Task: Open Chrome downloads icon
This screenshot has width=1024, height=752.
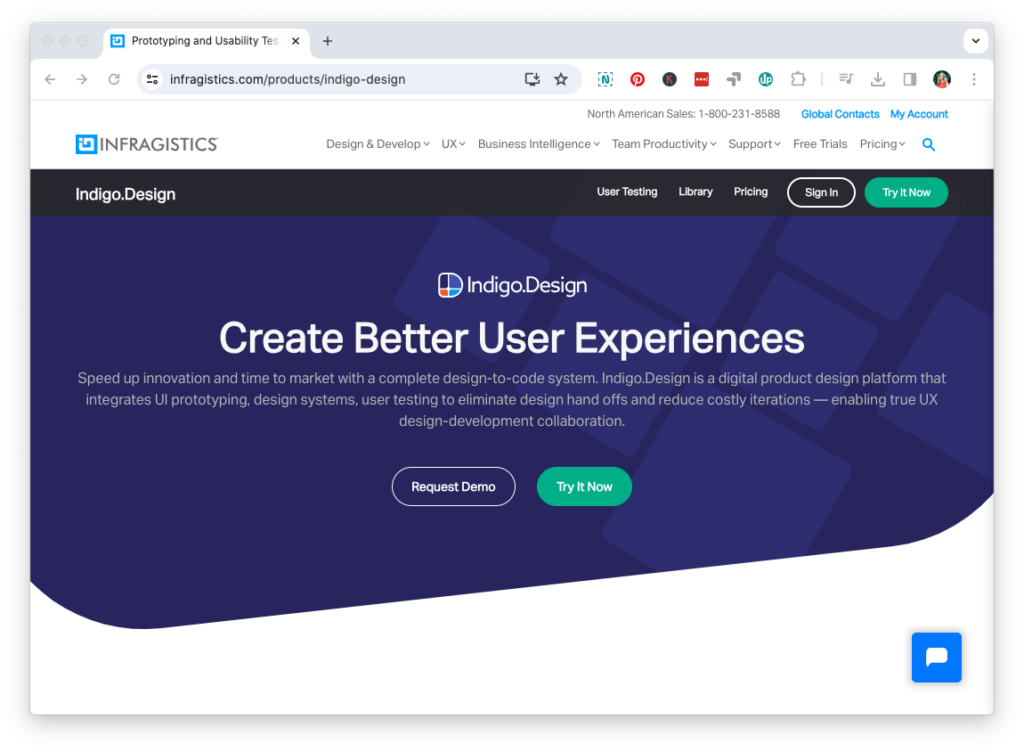Action: (878, 79)
